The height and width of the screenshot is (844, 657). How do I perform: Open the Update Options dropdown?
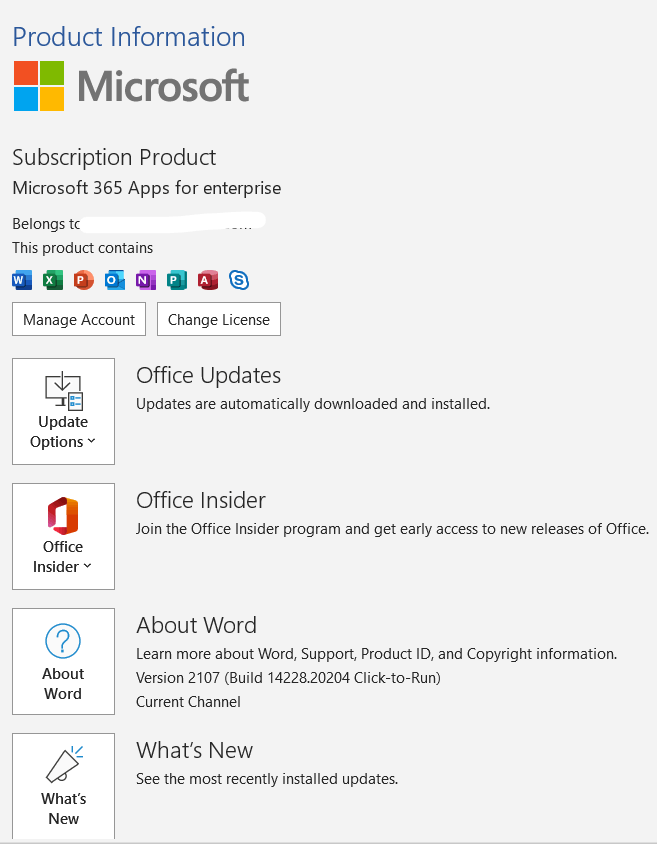tap(63, 411)
